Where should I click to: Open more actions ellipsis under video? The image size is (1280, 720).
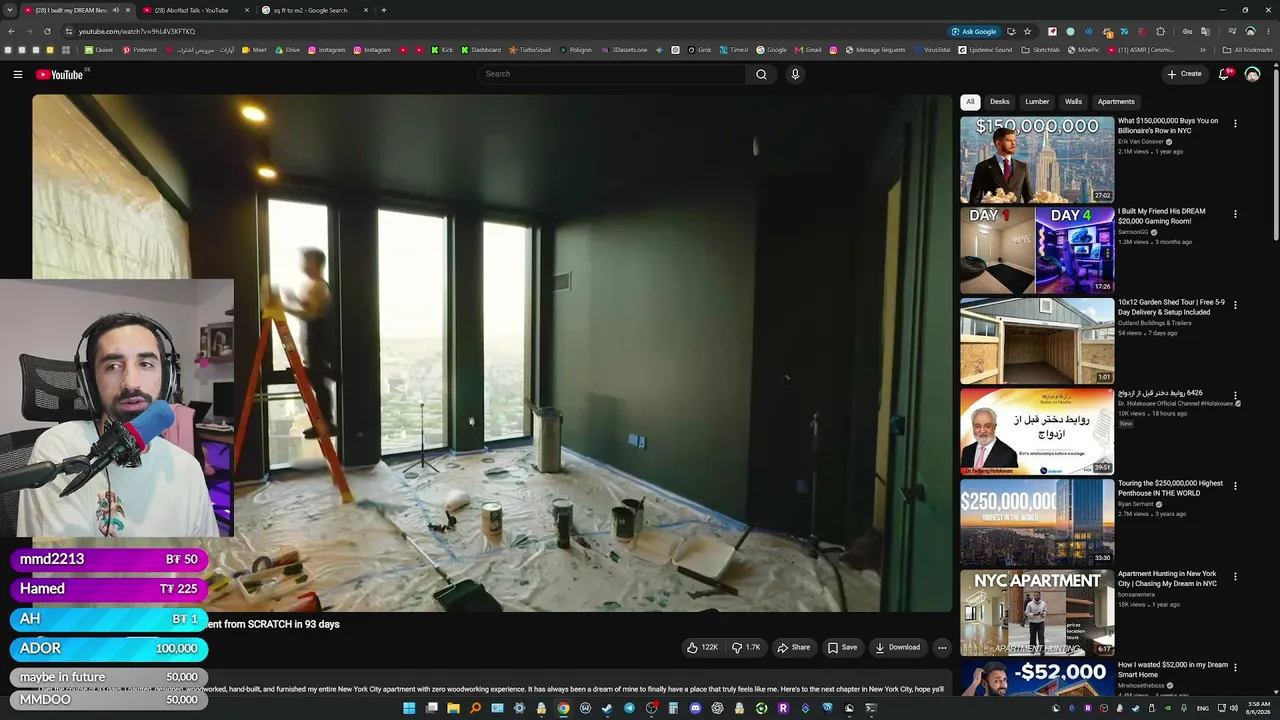[942, 647]
